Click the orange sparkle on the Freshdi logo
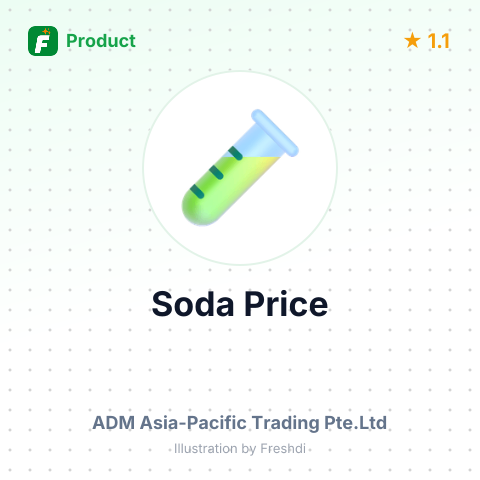 click(46, 31)
